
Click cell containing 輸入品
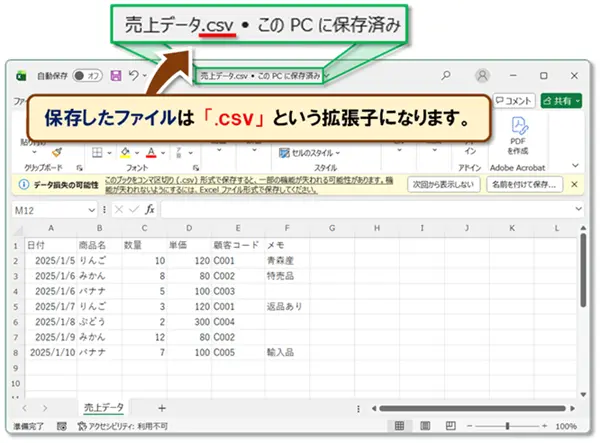click(x=287, y=352)
